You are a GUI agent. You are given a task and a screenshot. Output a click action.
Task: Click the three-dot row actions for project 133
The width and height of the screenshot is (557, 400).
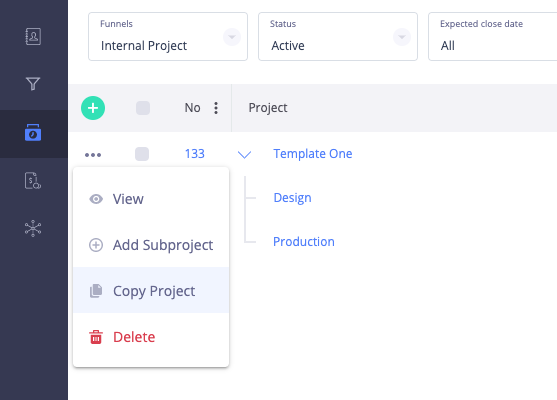[x=93, y=155]
